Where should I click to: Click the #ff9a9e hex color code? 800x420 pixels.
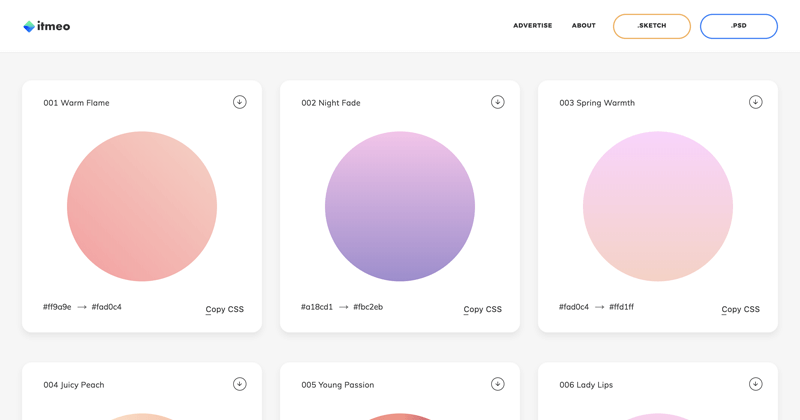point(57,307)
